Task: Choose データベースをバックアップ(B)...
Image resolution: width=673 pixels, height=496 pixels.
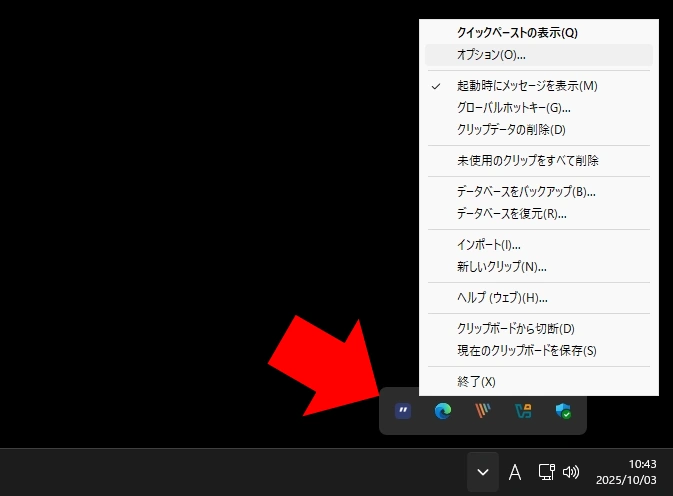Action: coord(526,192)
